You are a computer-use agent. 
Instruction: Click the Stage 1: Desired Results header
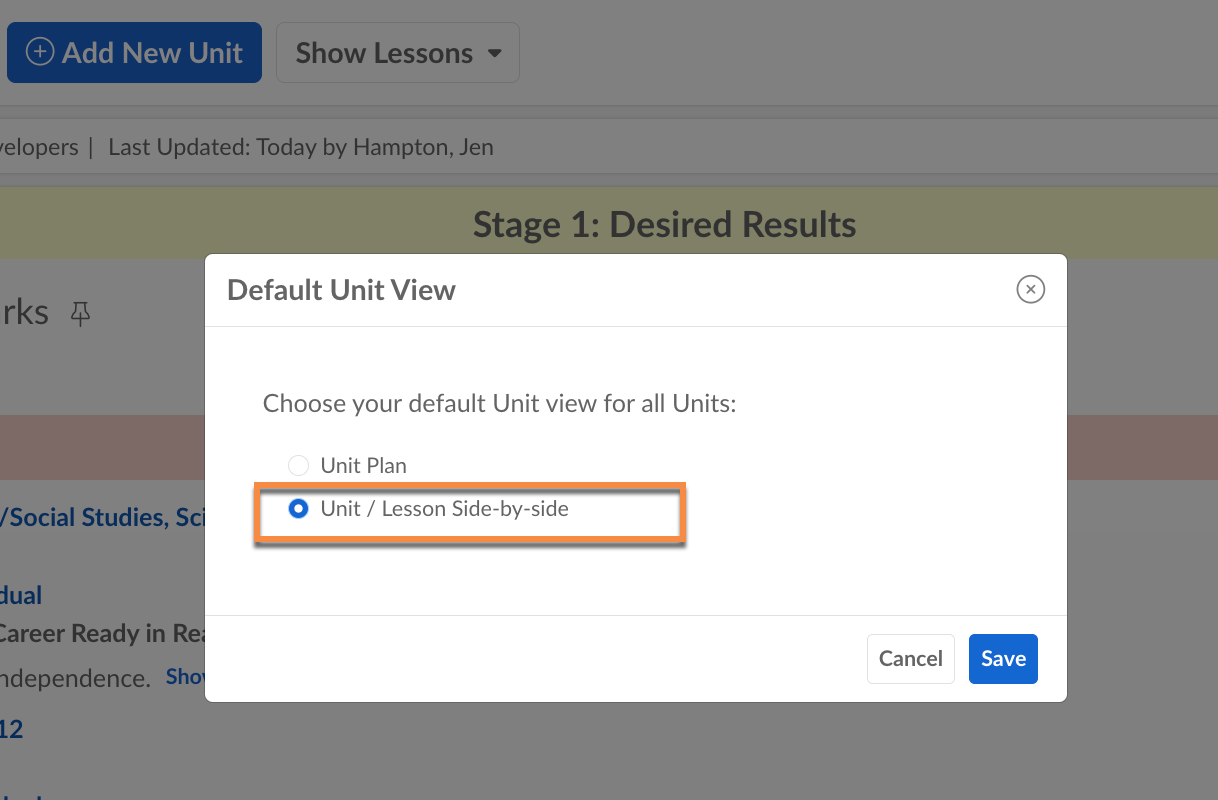pos(664,224)
